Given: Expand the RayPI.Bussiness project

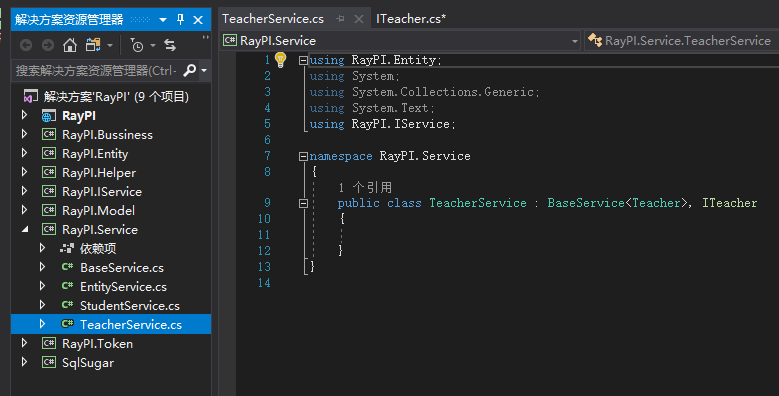Looking at the screenshot, I should (x=24, y=134).
